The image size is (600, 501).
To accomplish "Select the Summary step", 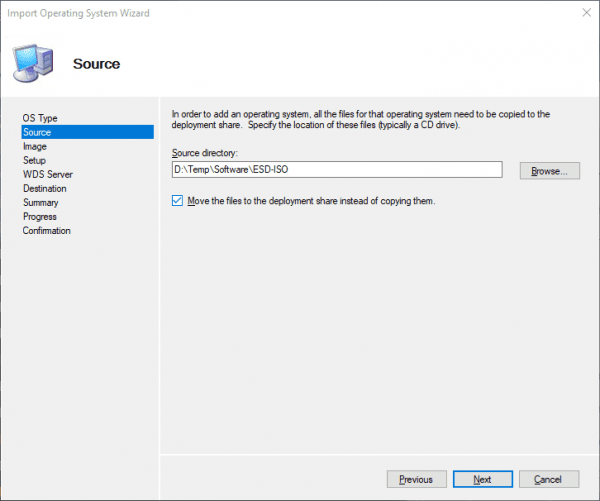I will click(x=41, y=202).
